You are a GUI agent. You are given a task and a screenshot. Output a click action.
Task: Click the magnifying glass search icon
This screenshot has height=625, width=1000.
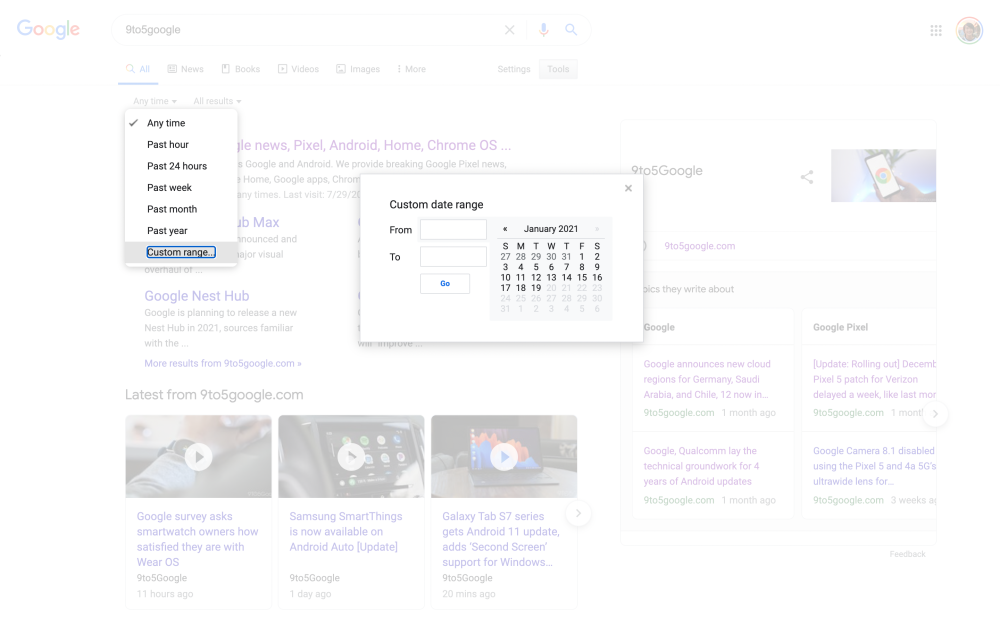(x=571, y=30)
